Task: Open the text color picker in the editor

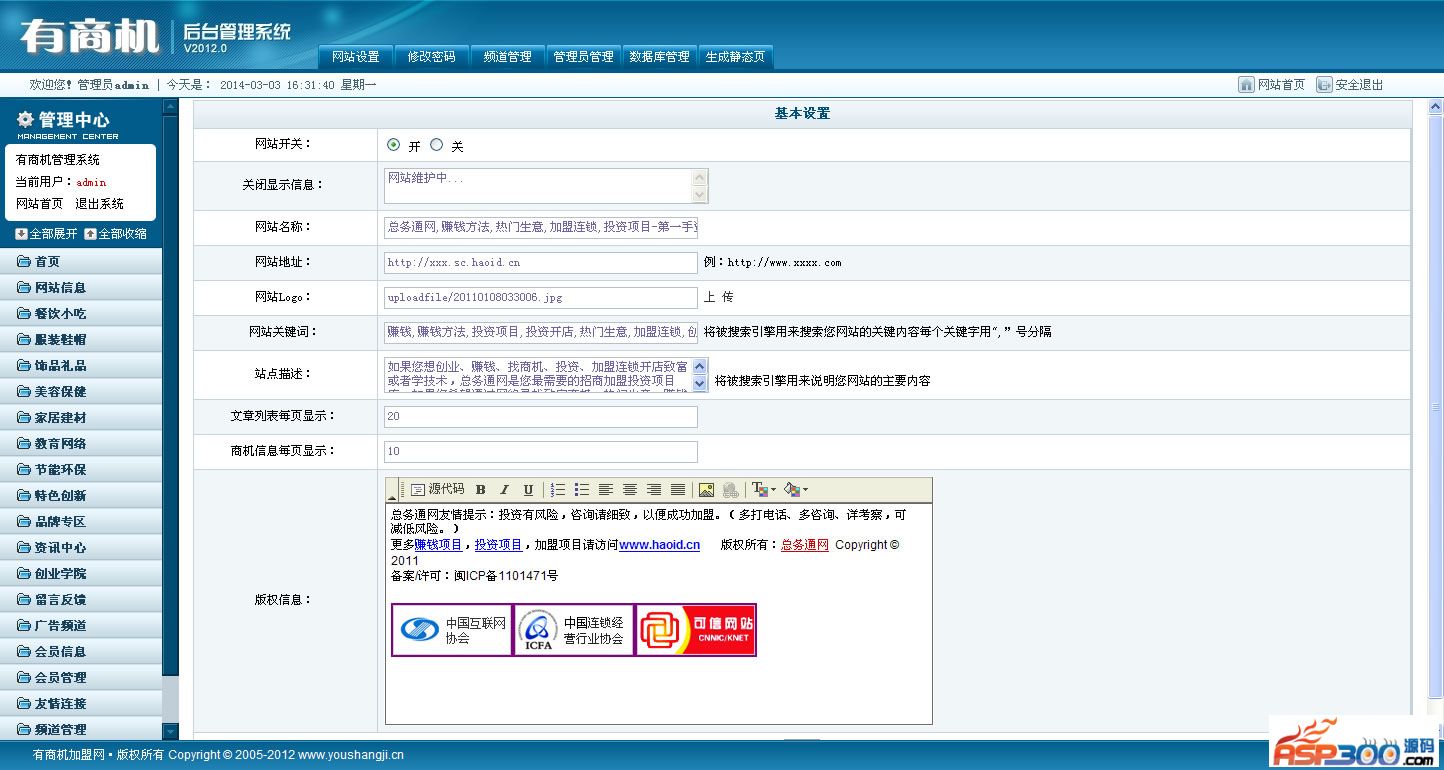Action: pyautogui.click(x=763, y=490)
